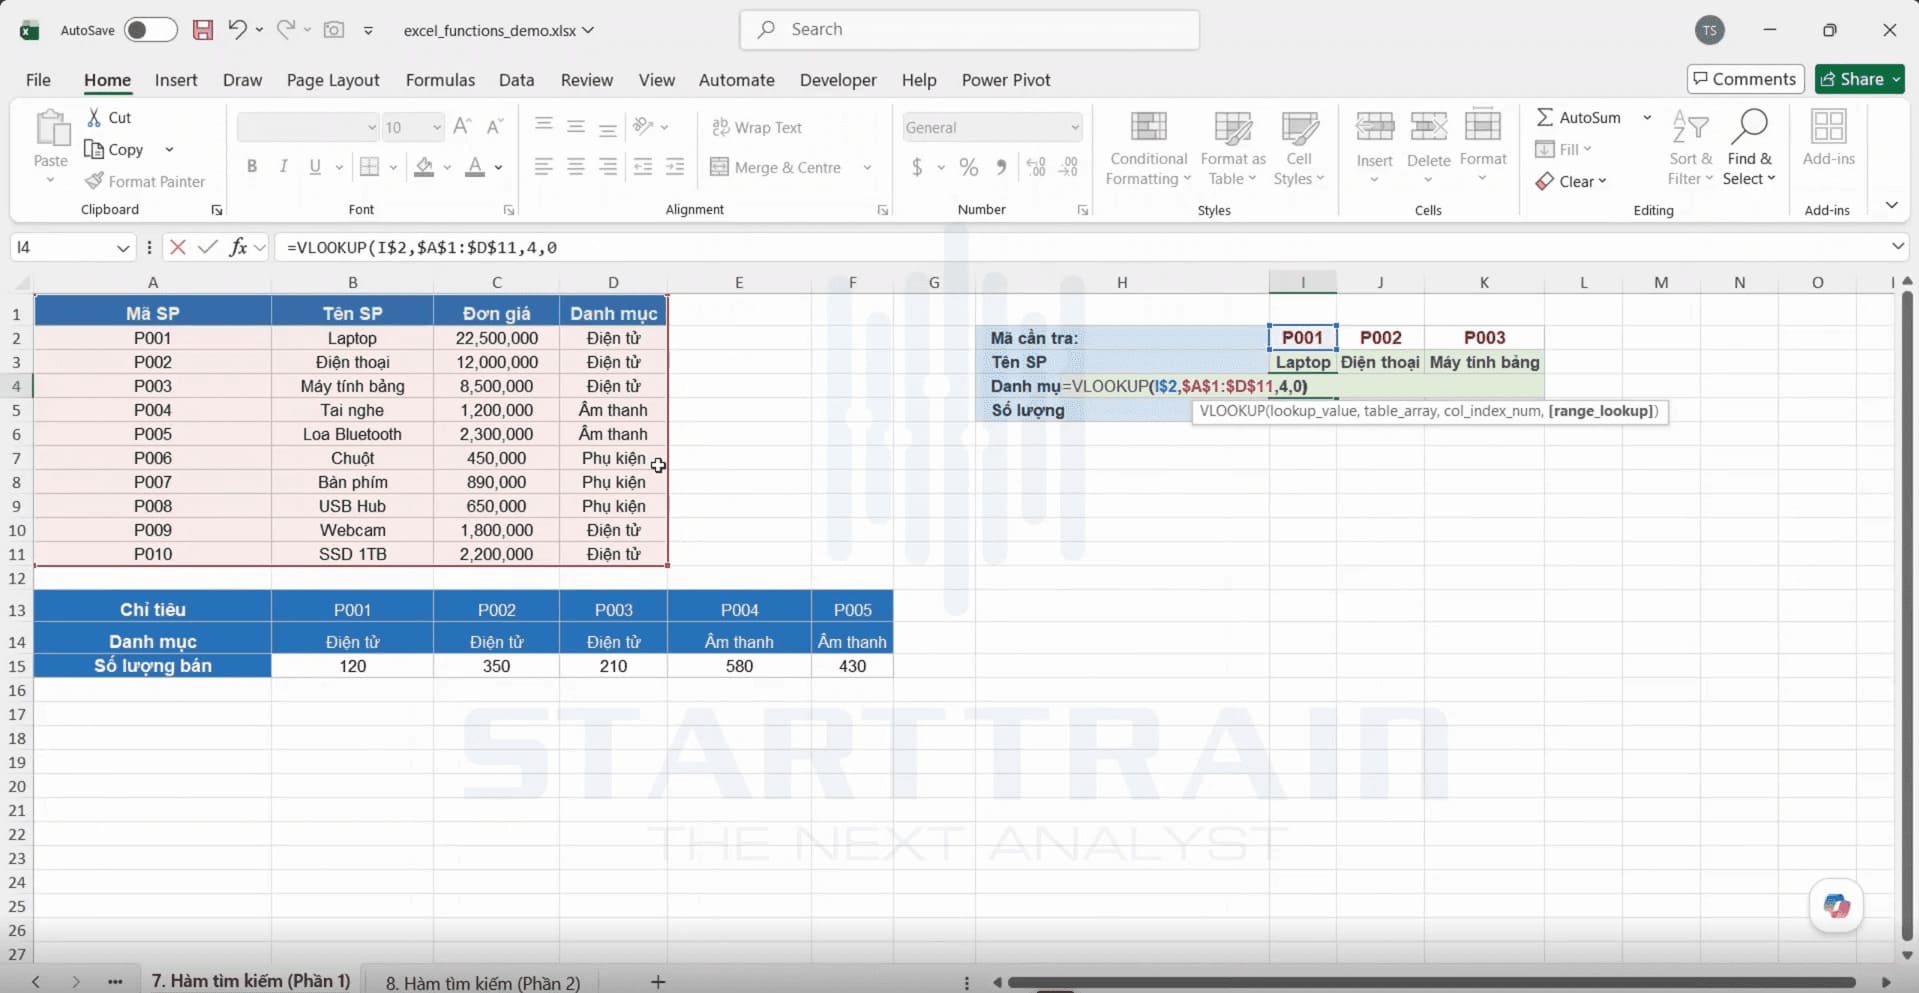Viewport: 1919px width, 993px height.
Task: Open the Formulas ribbon tab
Action: pos(440,80)
